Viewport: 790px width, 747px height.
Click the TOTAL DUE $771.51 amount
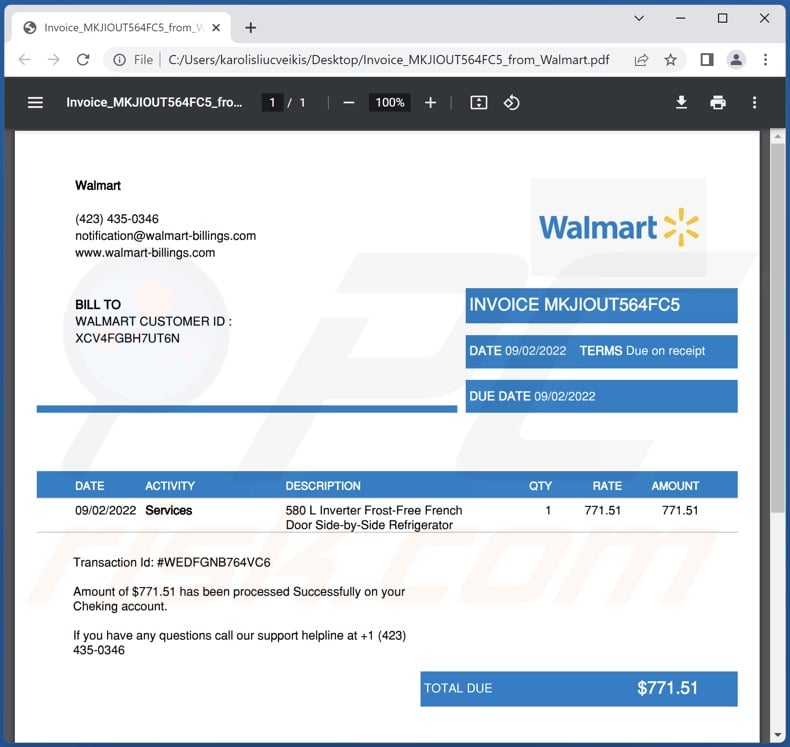point(668,688)
